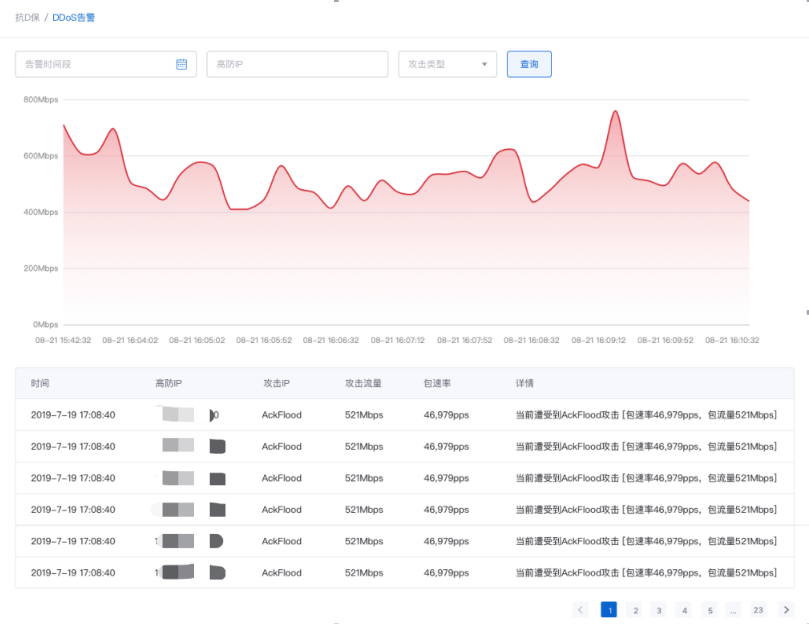Jump to page 2
809x624 pixels.
(x=634, y=609)
